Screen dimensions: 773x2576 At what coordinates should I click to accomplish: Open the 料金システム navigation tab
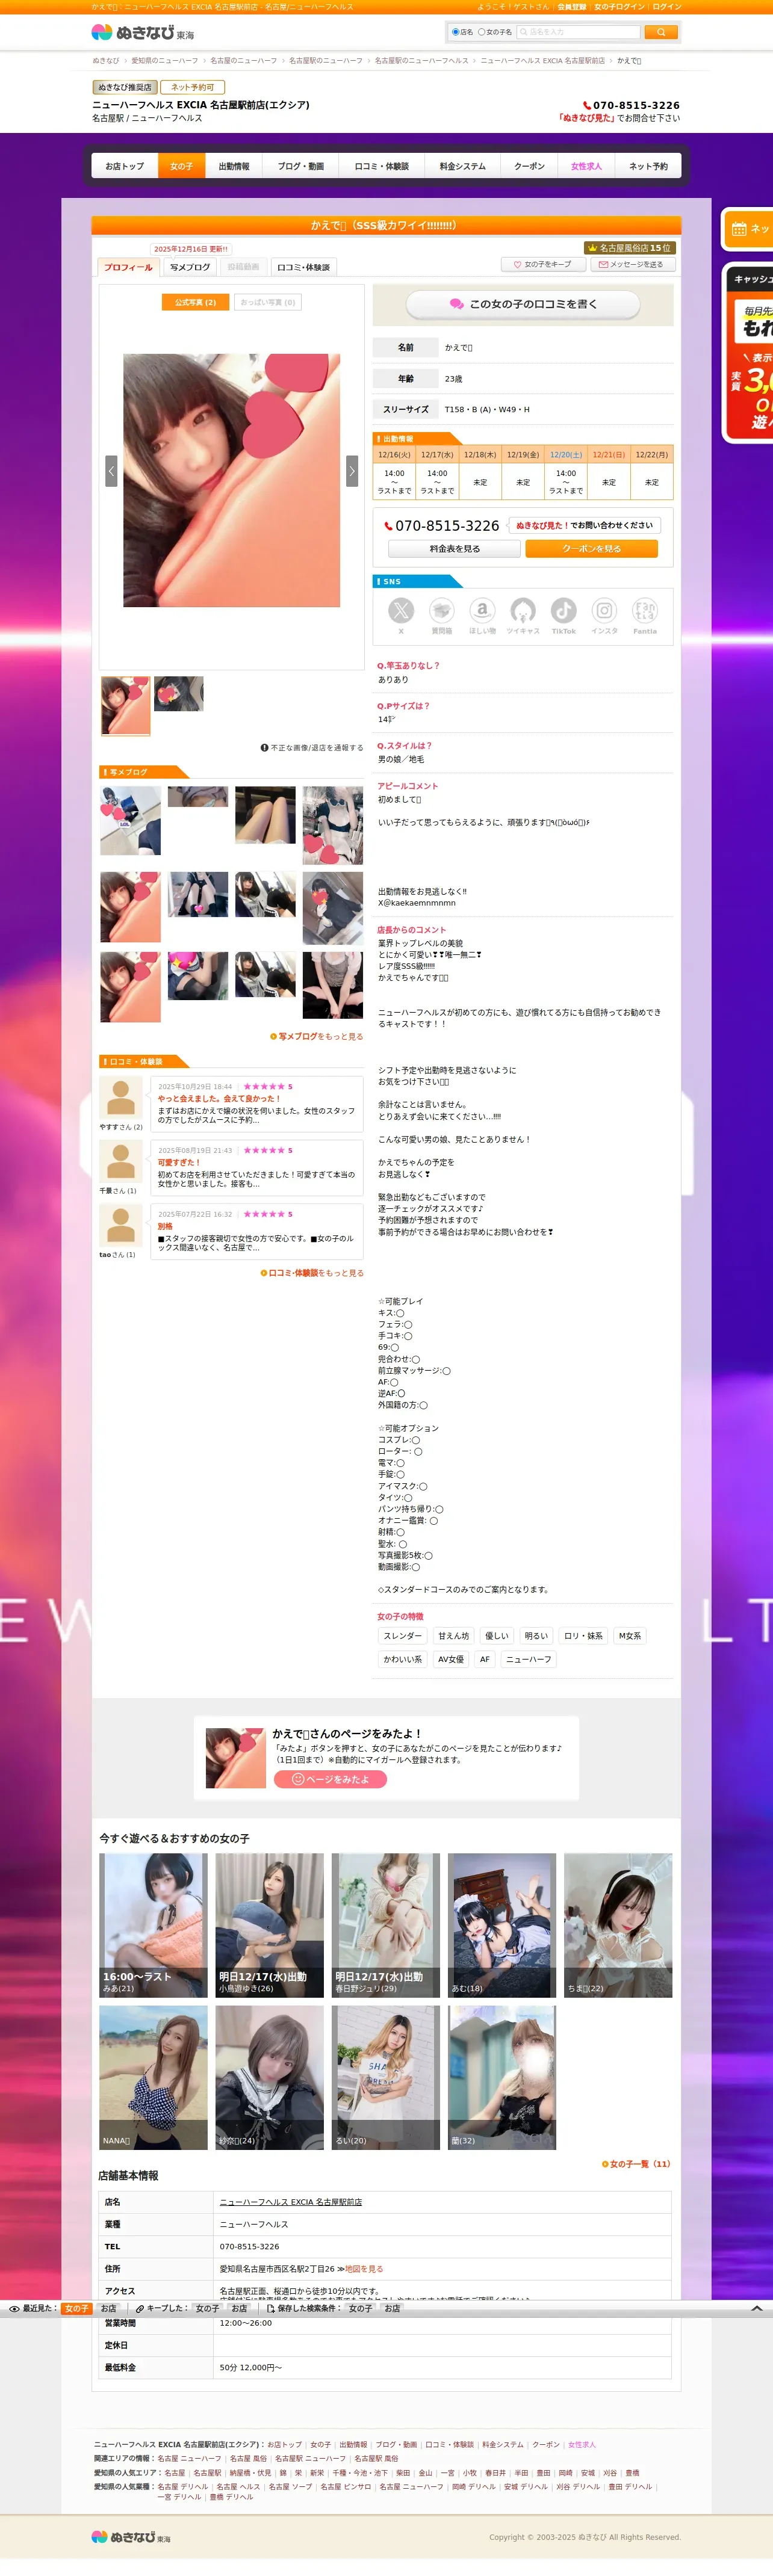(462, 166)
